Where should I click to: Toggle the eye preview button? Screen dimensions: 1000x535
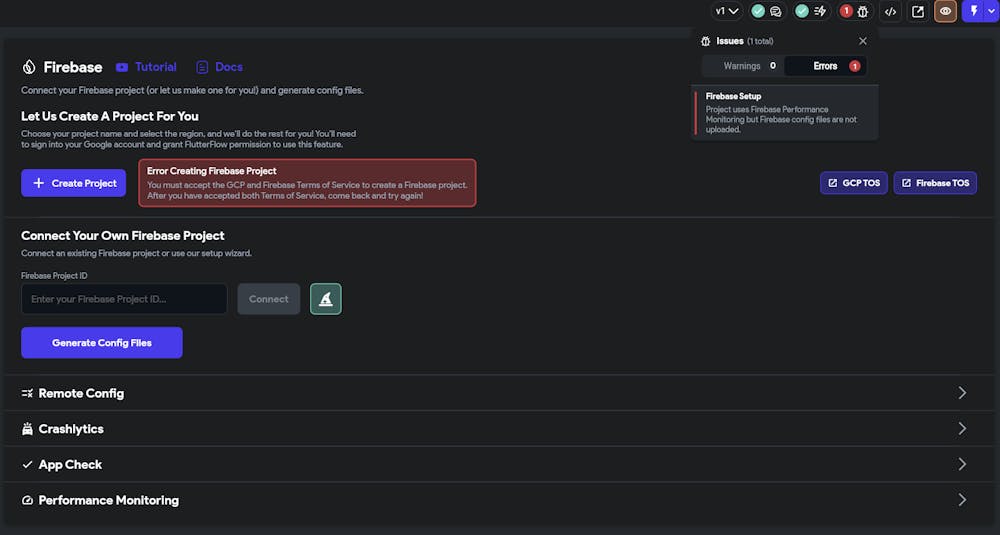click(x=945, y=11)
